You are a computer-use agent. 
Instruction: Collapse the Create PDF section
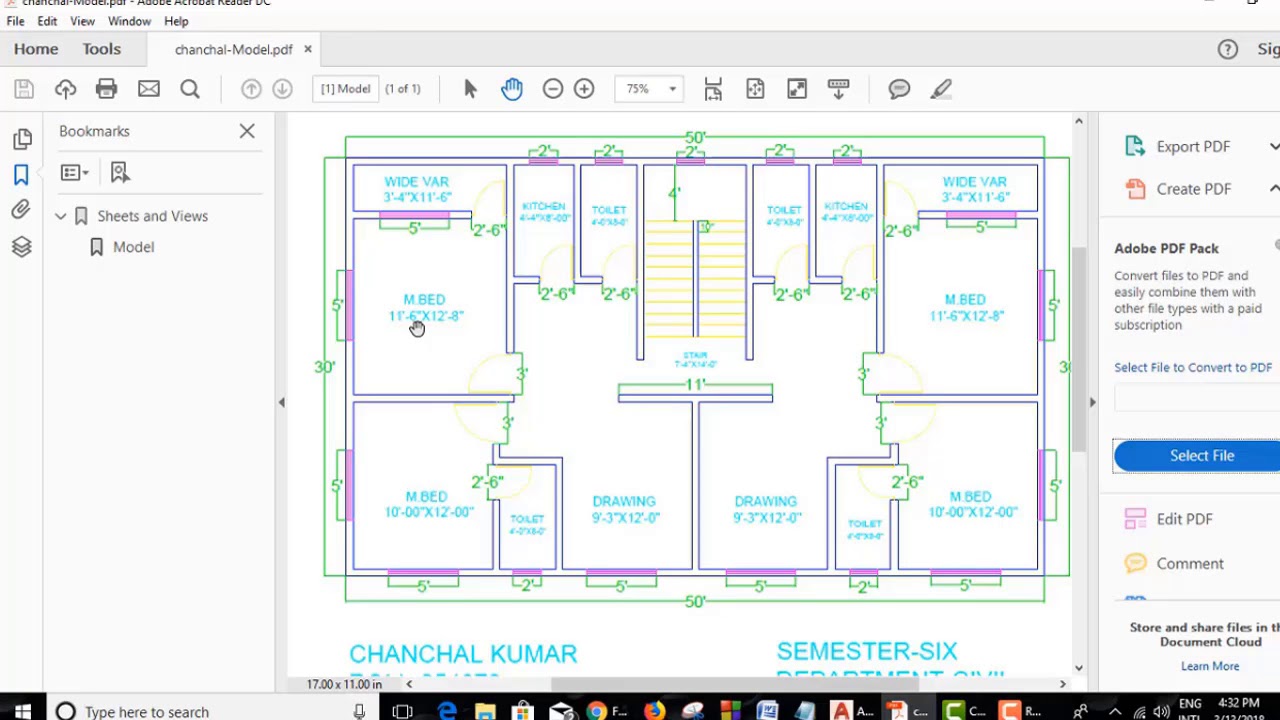click(1274, 188)
